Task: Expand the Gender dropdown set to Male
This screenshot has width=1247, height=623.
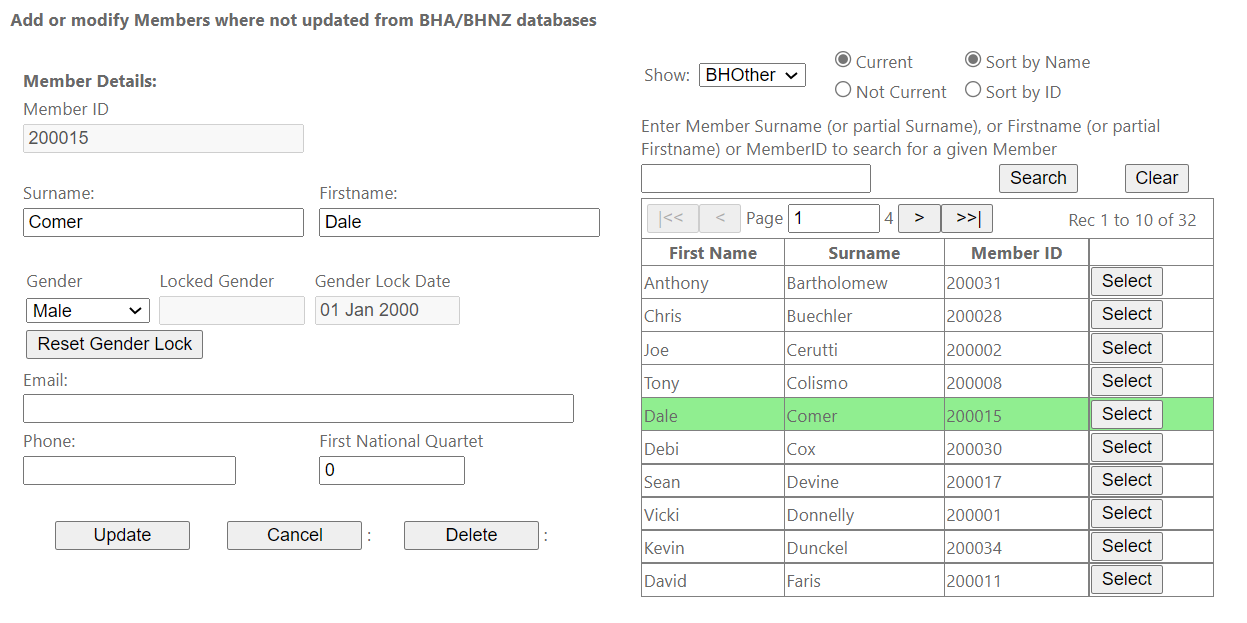Action: [88, 311]
